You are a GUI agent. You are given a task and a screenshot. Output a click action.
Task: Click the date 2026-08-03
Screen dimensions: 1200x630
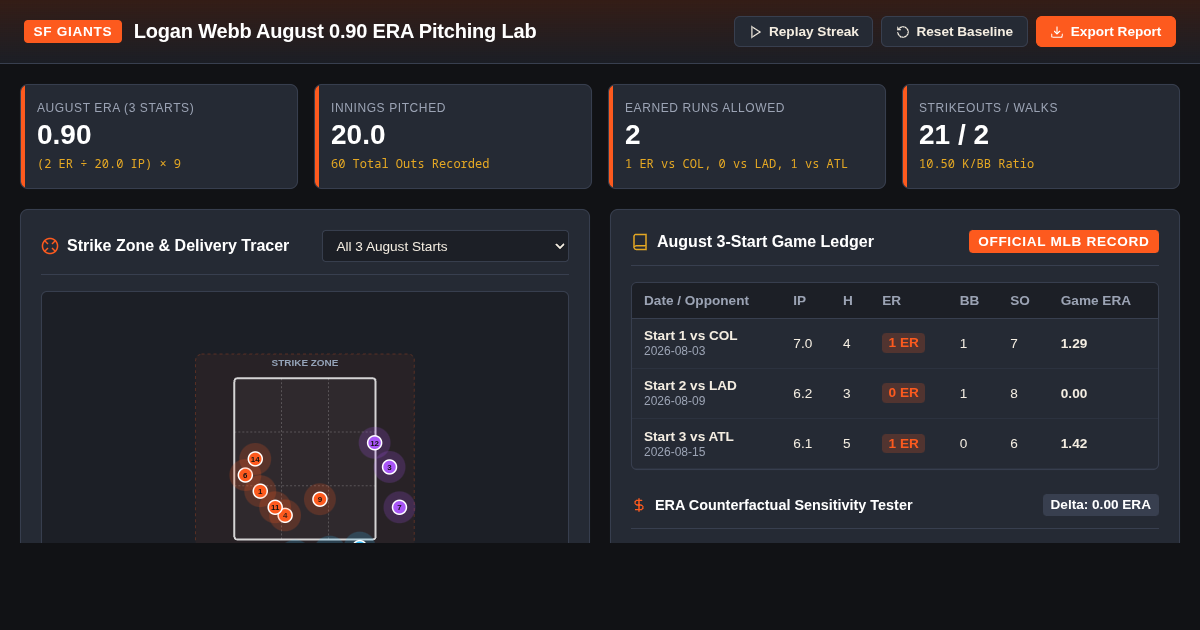[675, 351]
